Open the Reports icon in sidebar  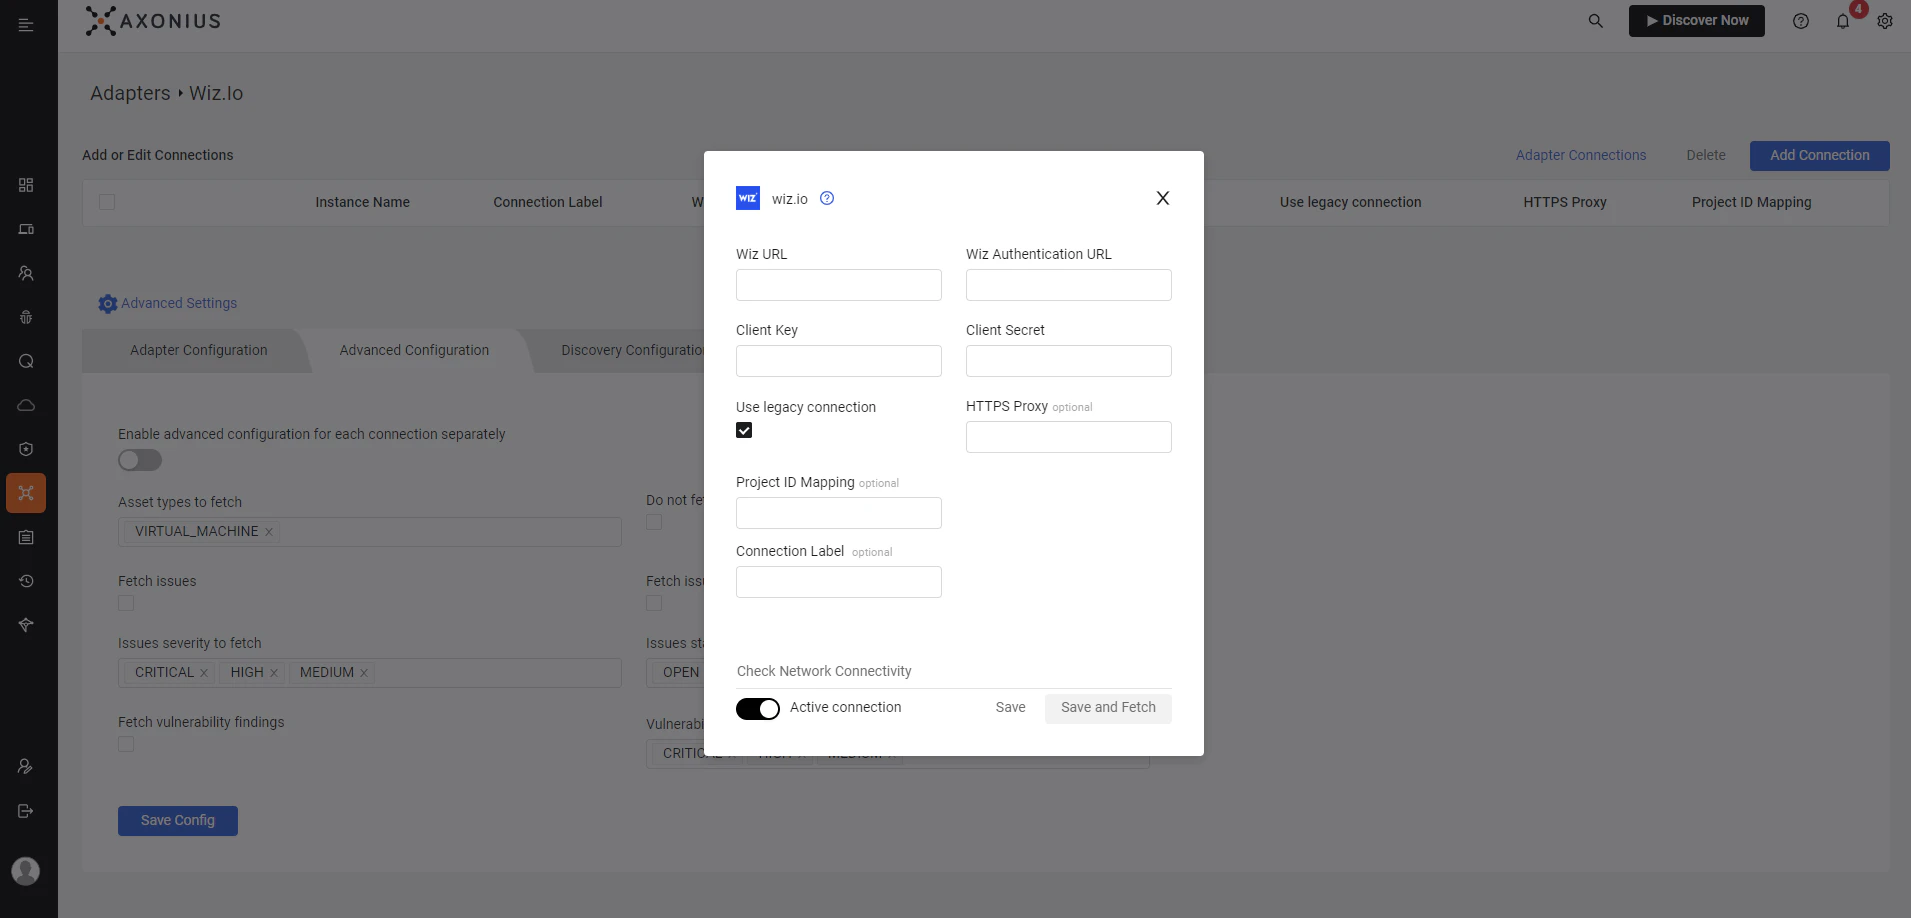click(26, 537)
